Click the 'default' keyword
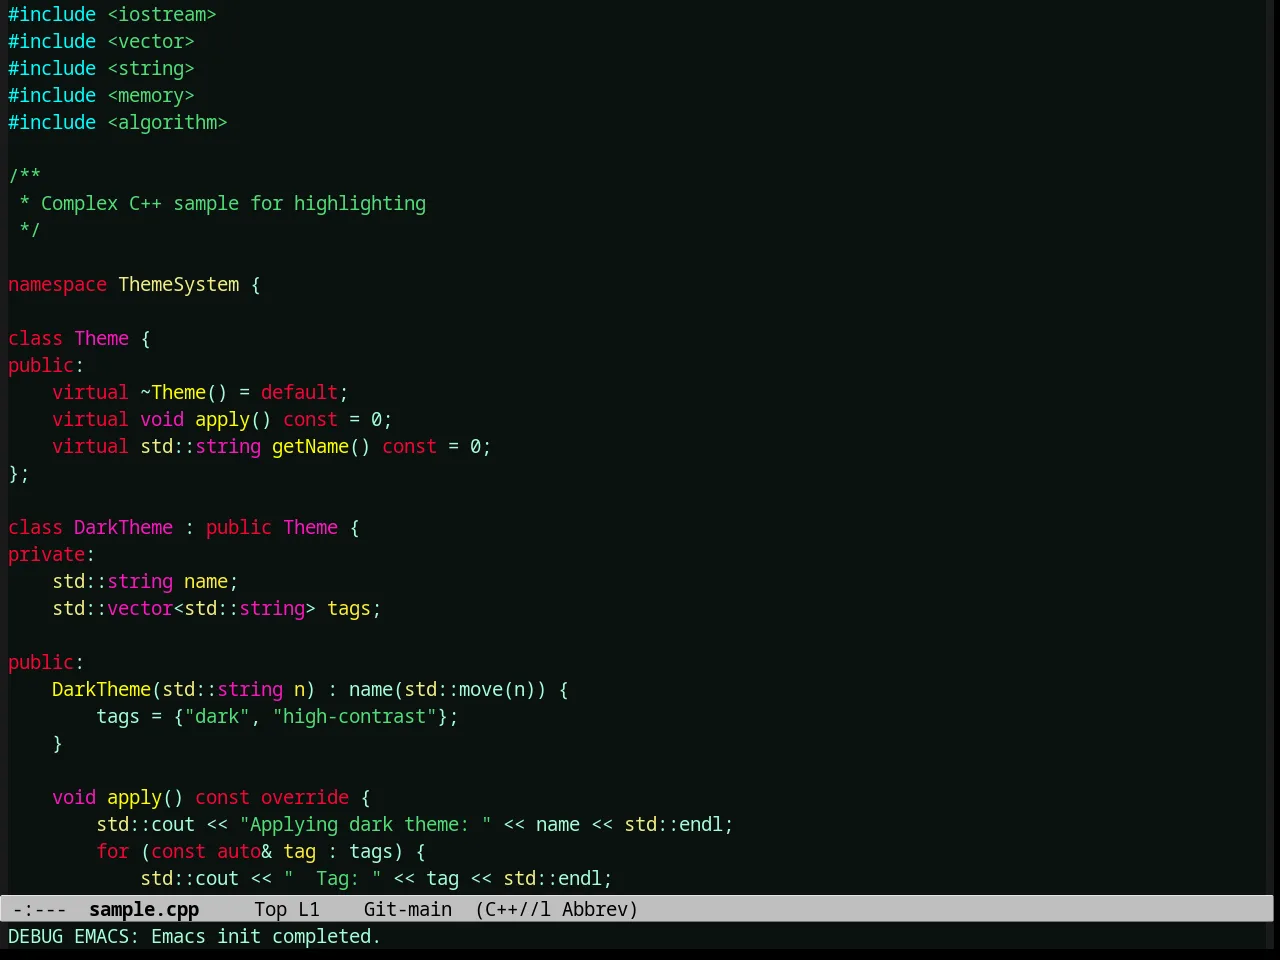This screenshot has width=1280, height=960. (299, 392)
